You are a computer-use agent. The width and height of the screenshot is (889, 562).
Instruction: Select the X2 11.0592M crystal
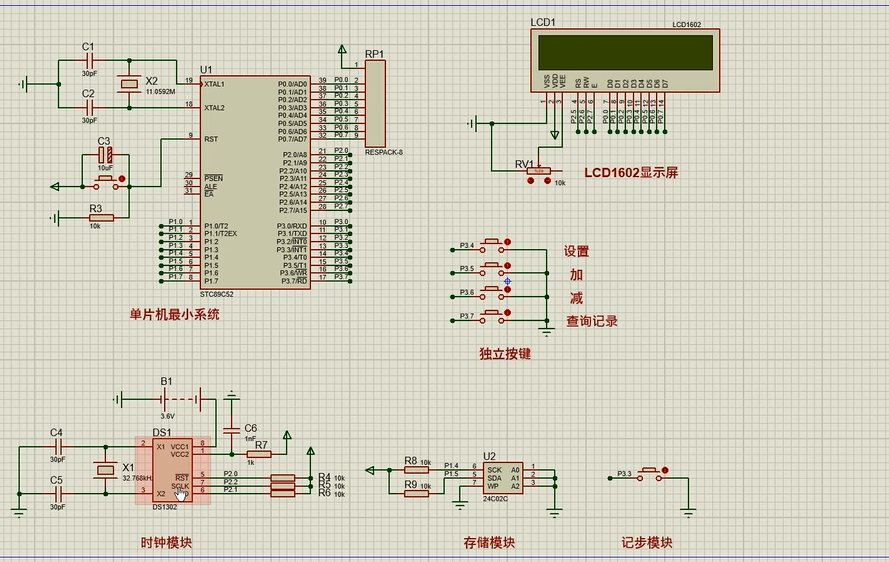[129, 84]
